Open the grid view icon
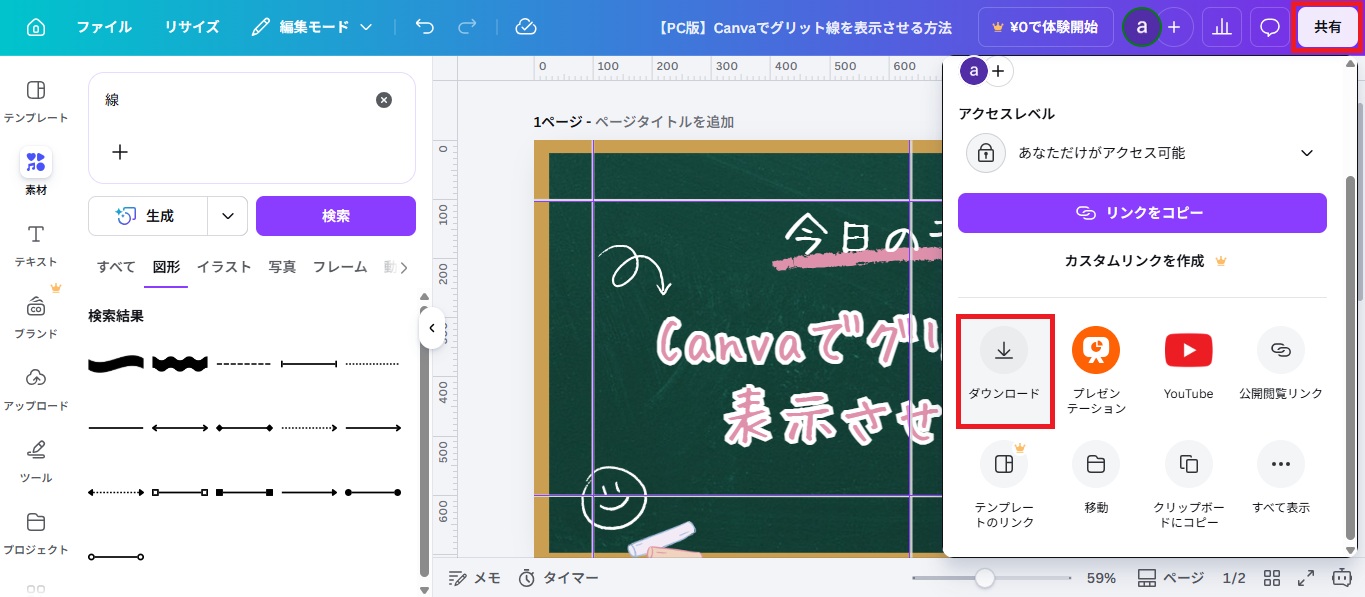The width and height of the screenshot is (1365, 597). tap(1272, 578)
